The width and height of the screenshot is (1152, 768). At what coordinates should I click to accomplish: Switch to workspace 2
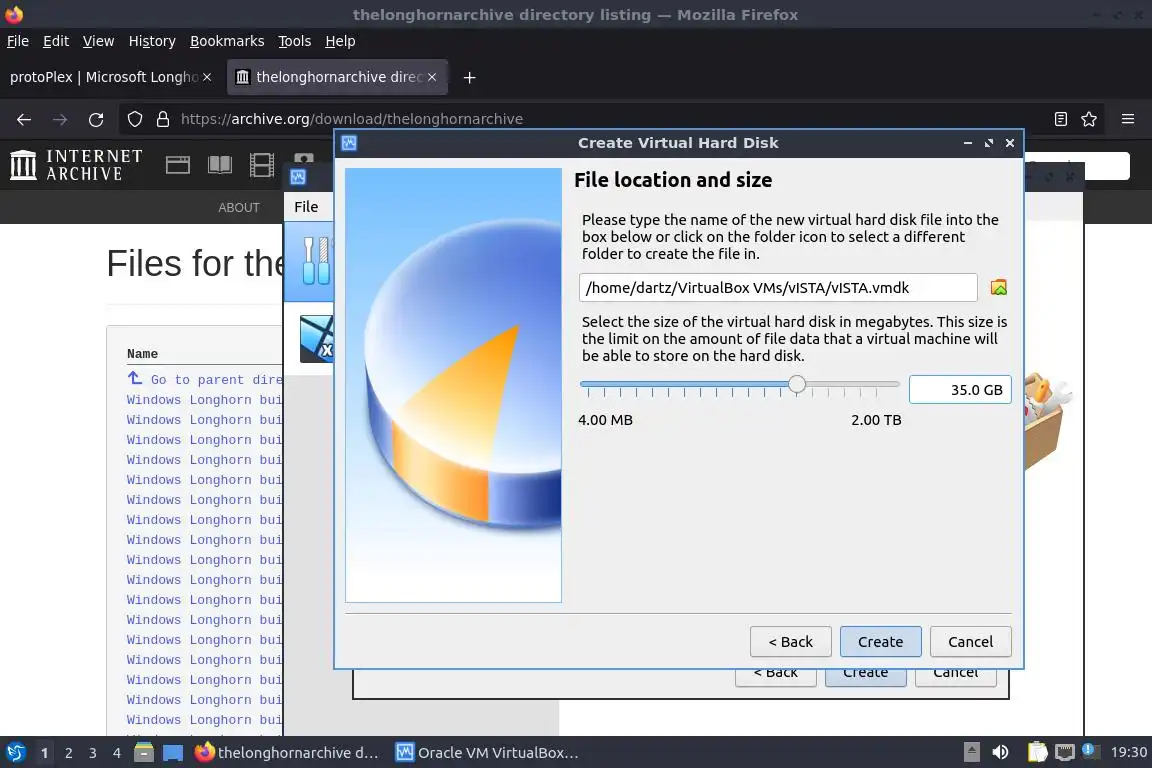[68, 753]
